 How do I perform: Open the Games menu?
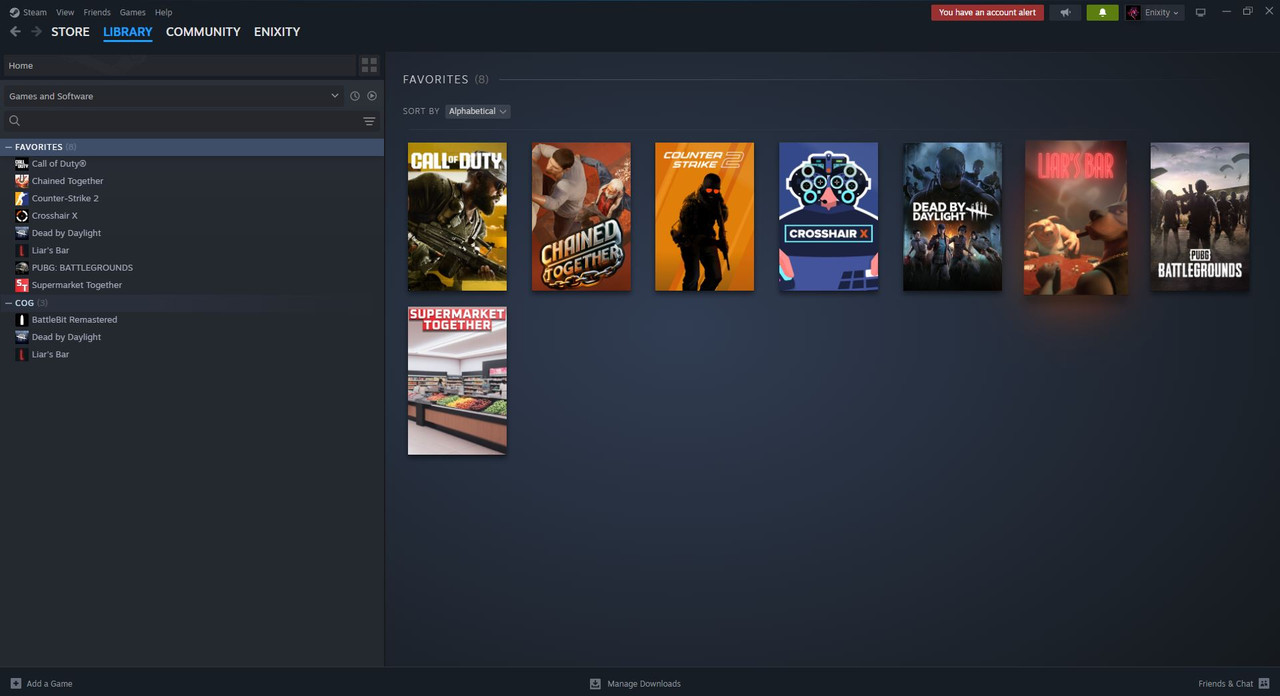132,12
